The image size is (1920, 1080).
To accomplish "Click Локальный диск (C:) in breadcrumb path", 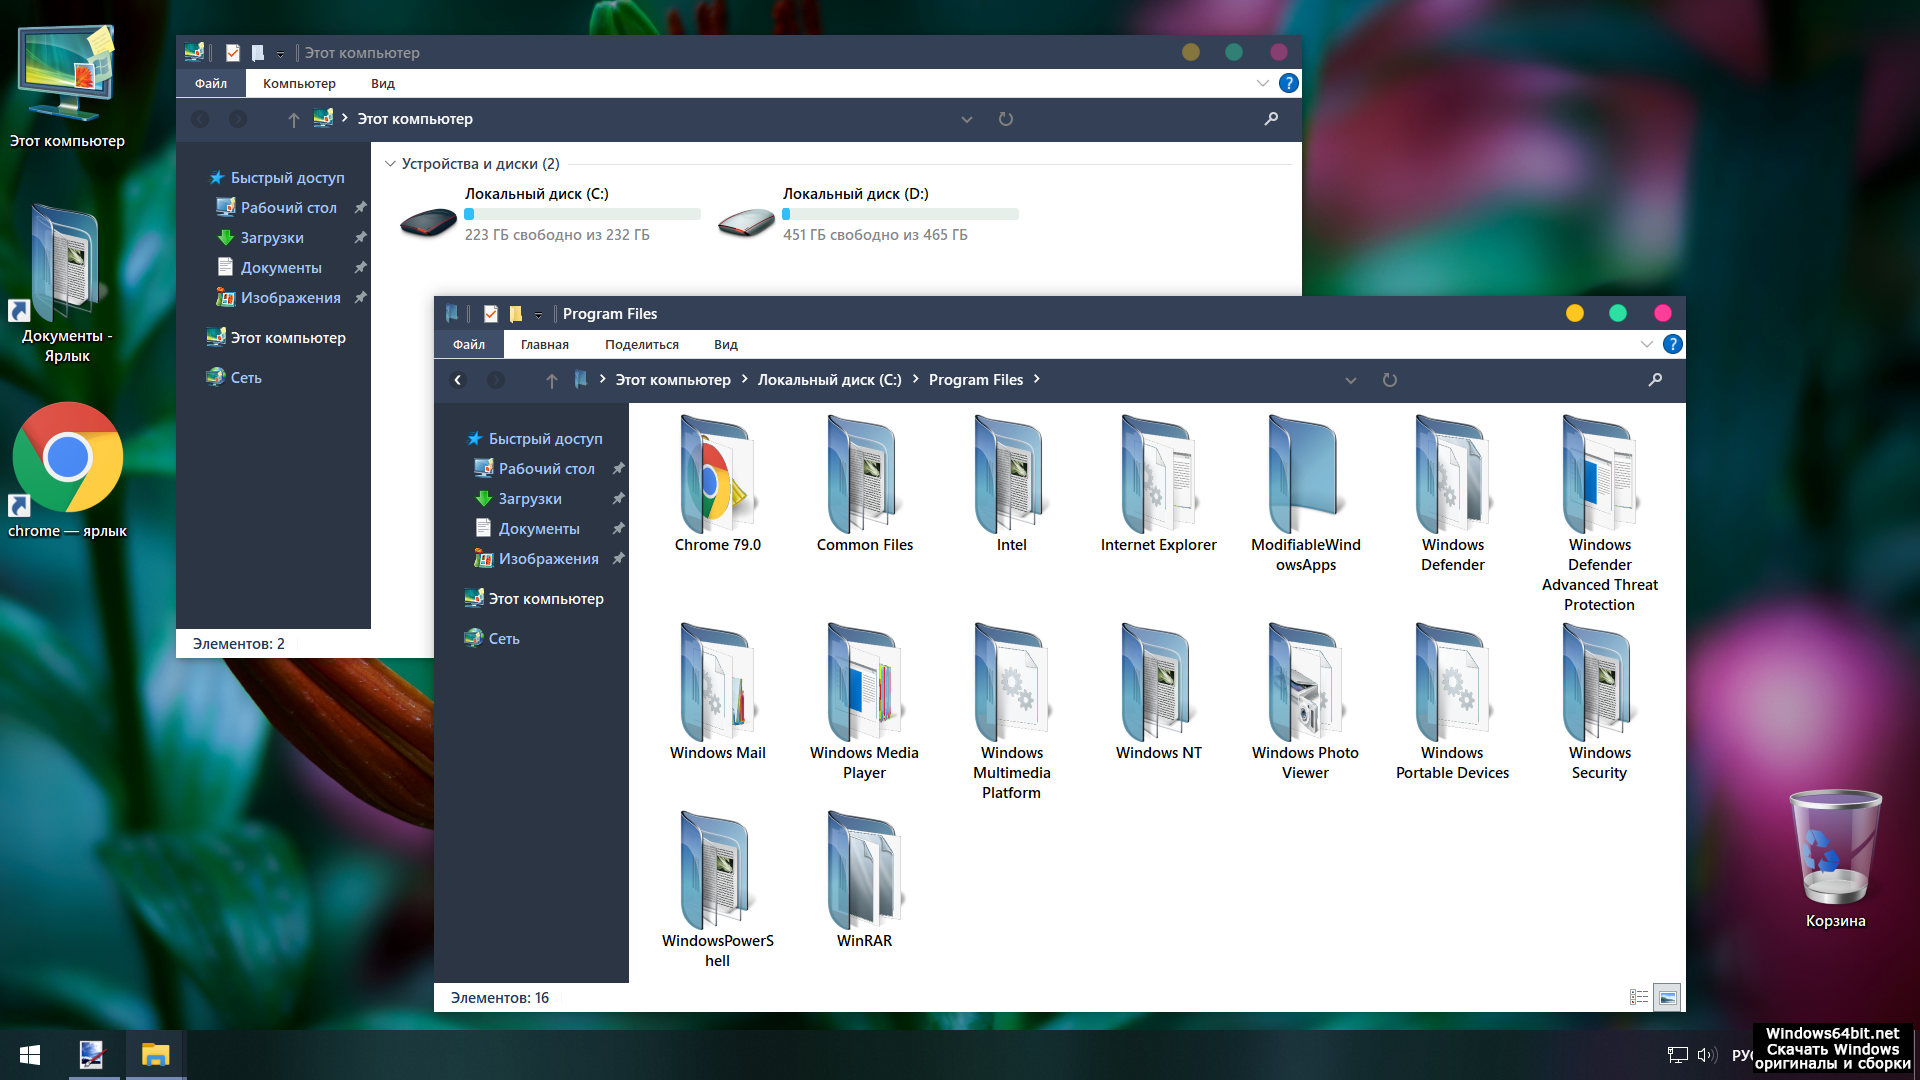I will coord(829,380).
